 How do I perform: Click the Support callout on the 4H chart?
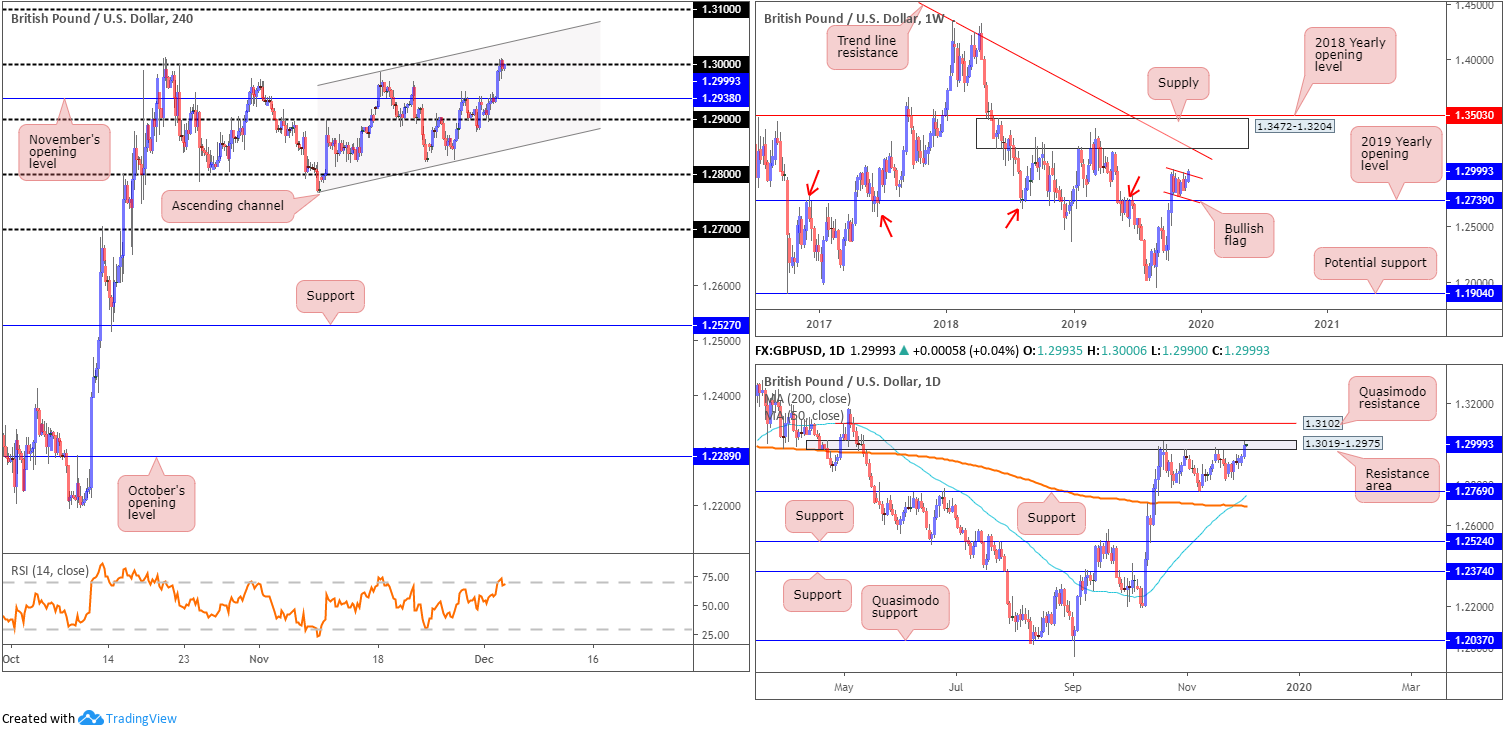[330, 296]
